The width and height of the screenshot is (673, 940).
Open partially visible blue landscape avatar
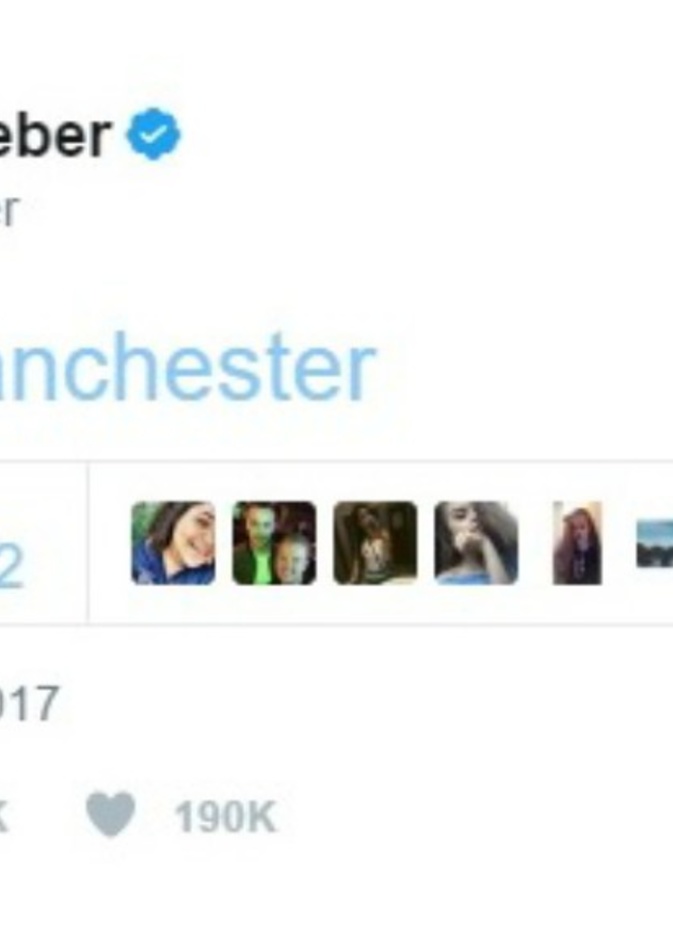tap(654, 544)
